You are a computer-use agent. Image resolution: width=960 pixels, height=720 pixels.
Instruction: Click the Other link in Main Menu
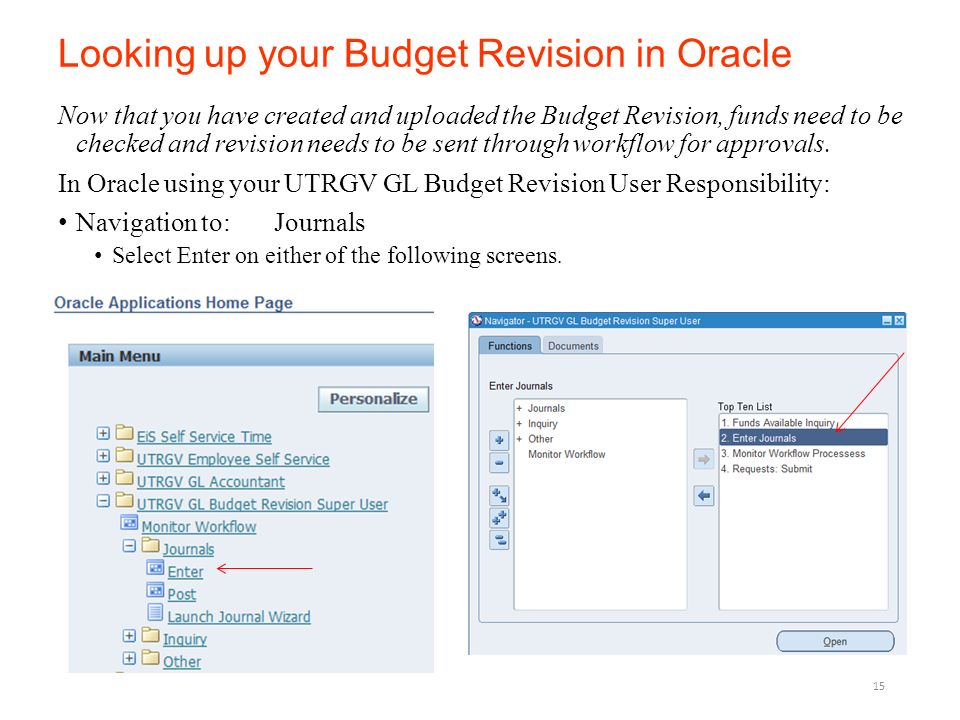click(x=182, y=662)
